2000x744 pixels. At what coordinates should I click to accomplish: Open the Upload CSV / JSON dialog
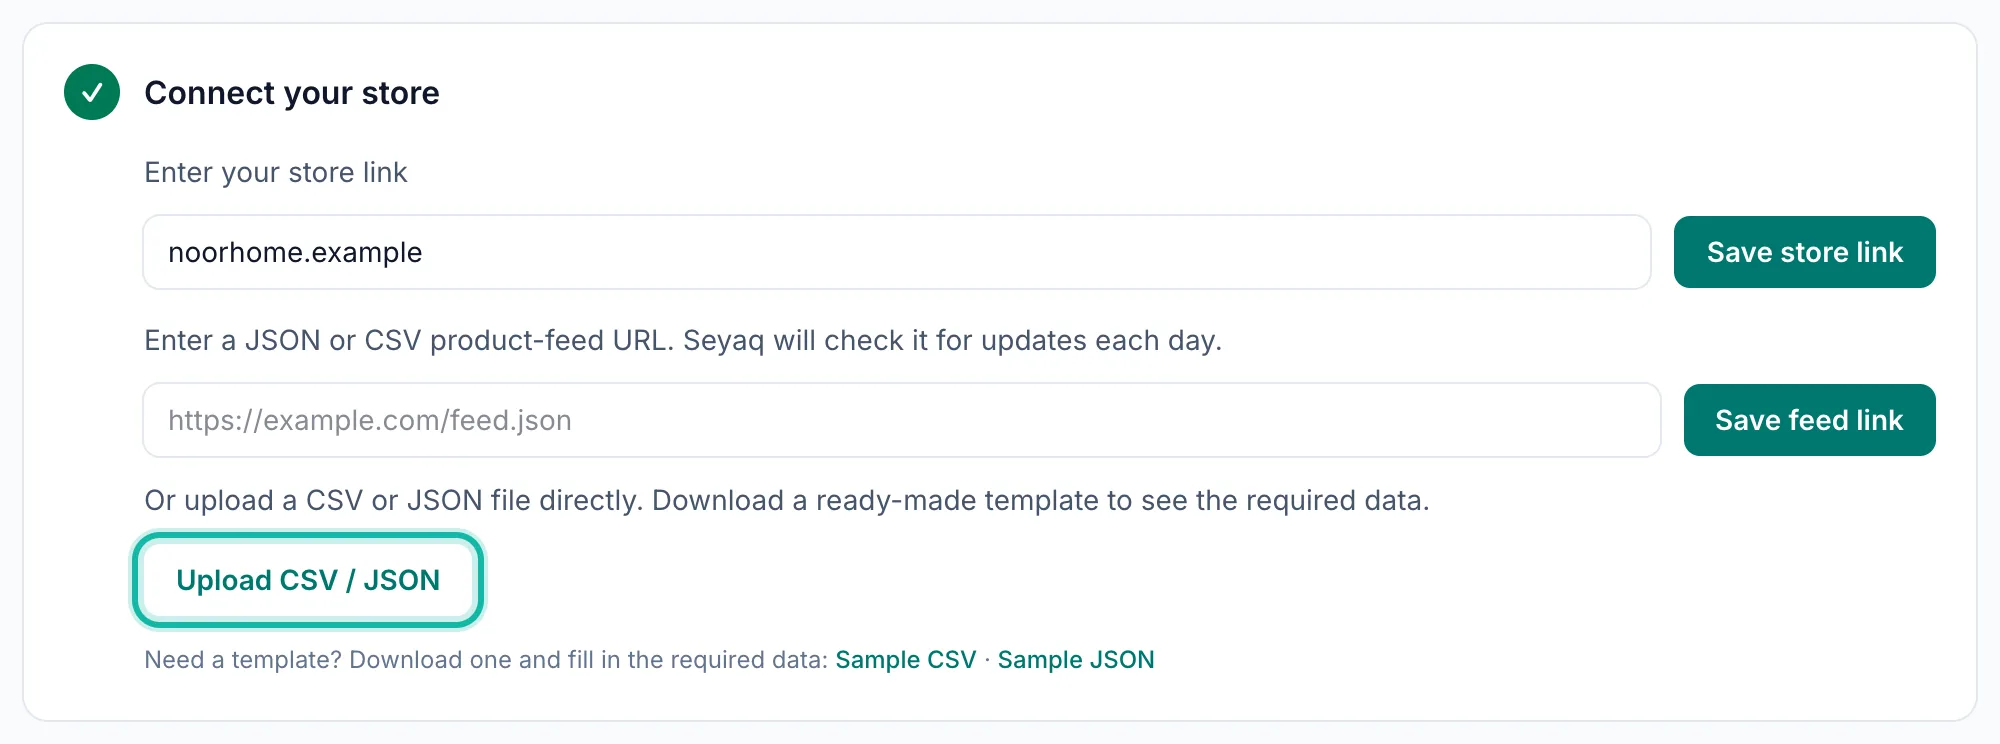308,580
